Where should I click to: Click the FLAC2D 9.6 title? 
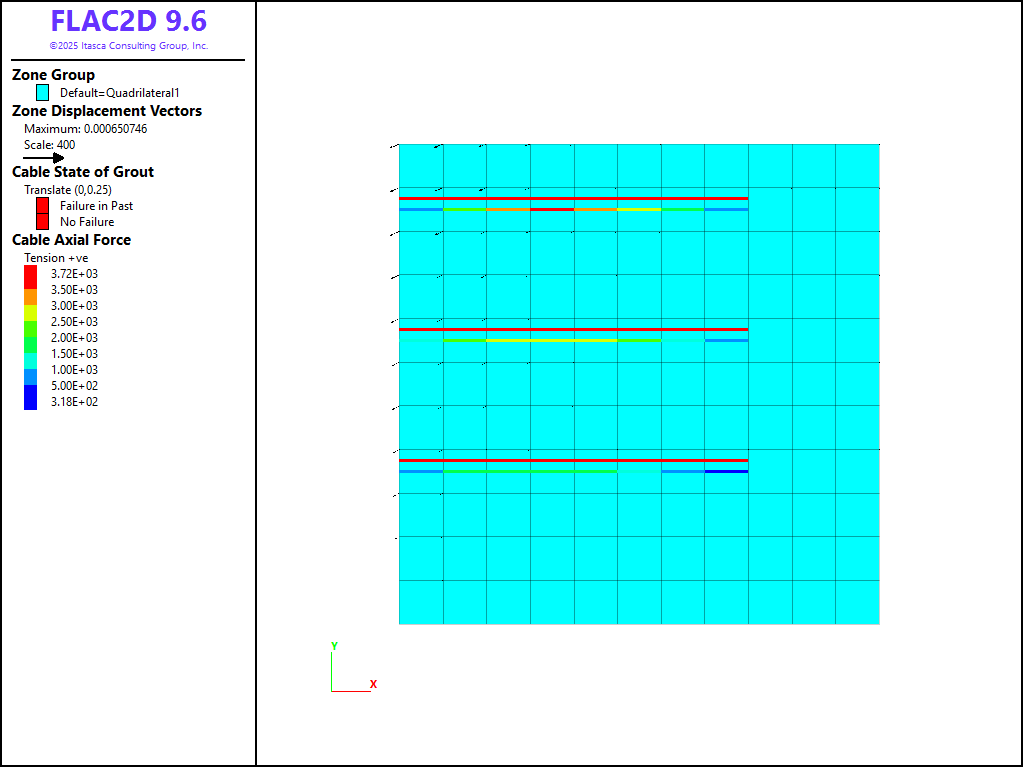click(x=128, y=22)
